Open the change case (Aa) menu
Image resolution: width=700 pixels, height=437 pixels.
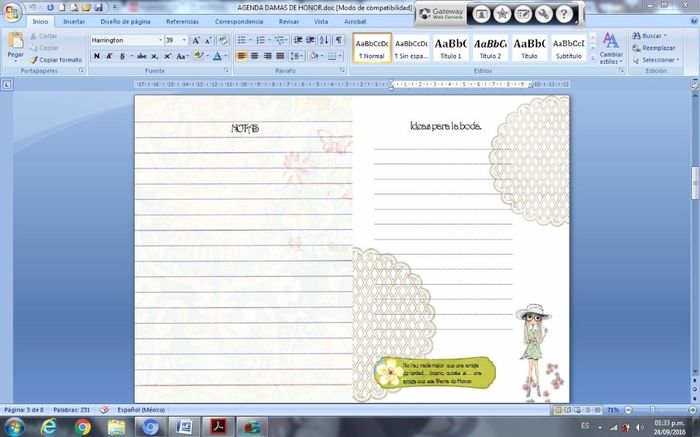(181, 56)
